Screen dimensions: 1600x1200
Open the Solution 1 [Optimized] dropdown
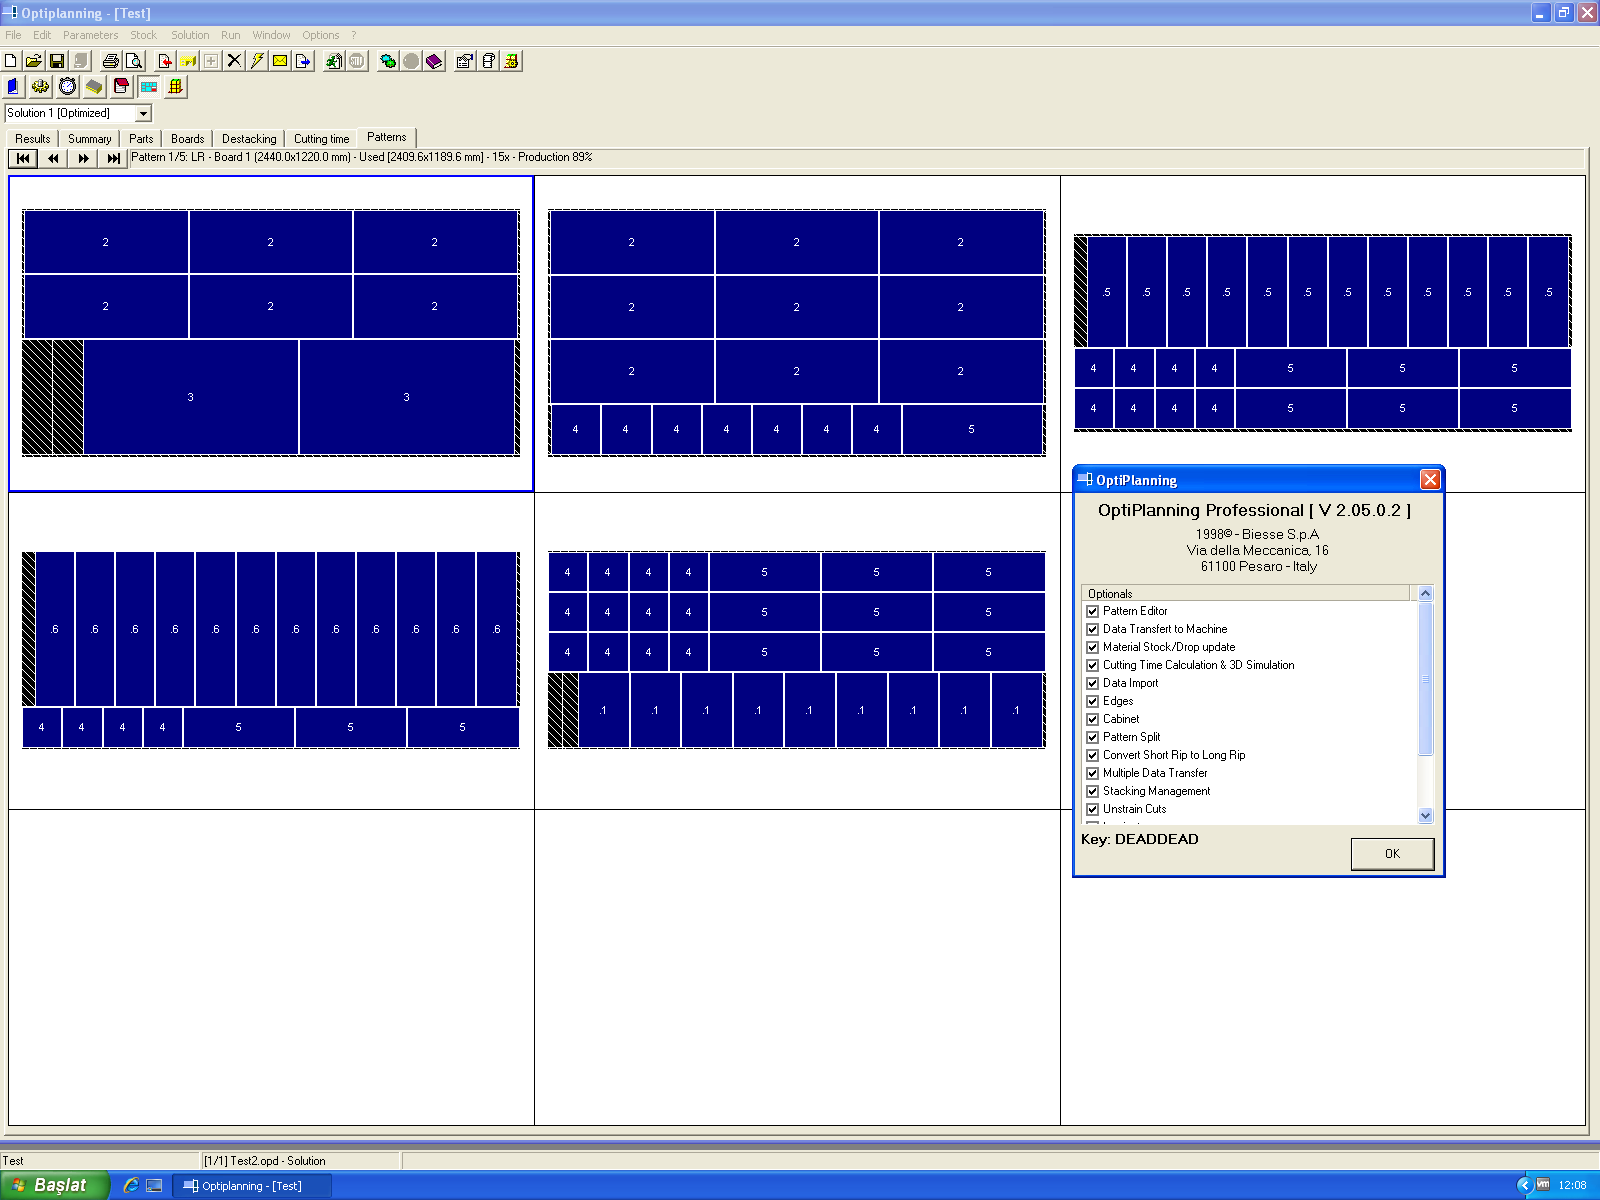point(142,113)
